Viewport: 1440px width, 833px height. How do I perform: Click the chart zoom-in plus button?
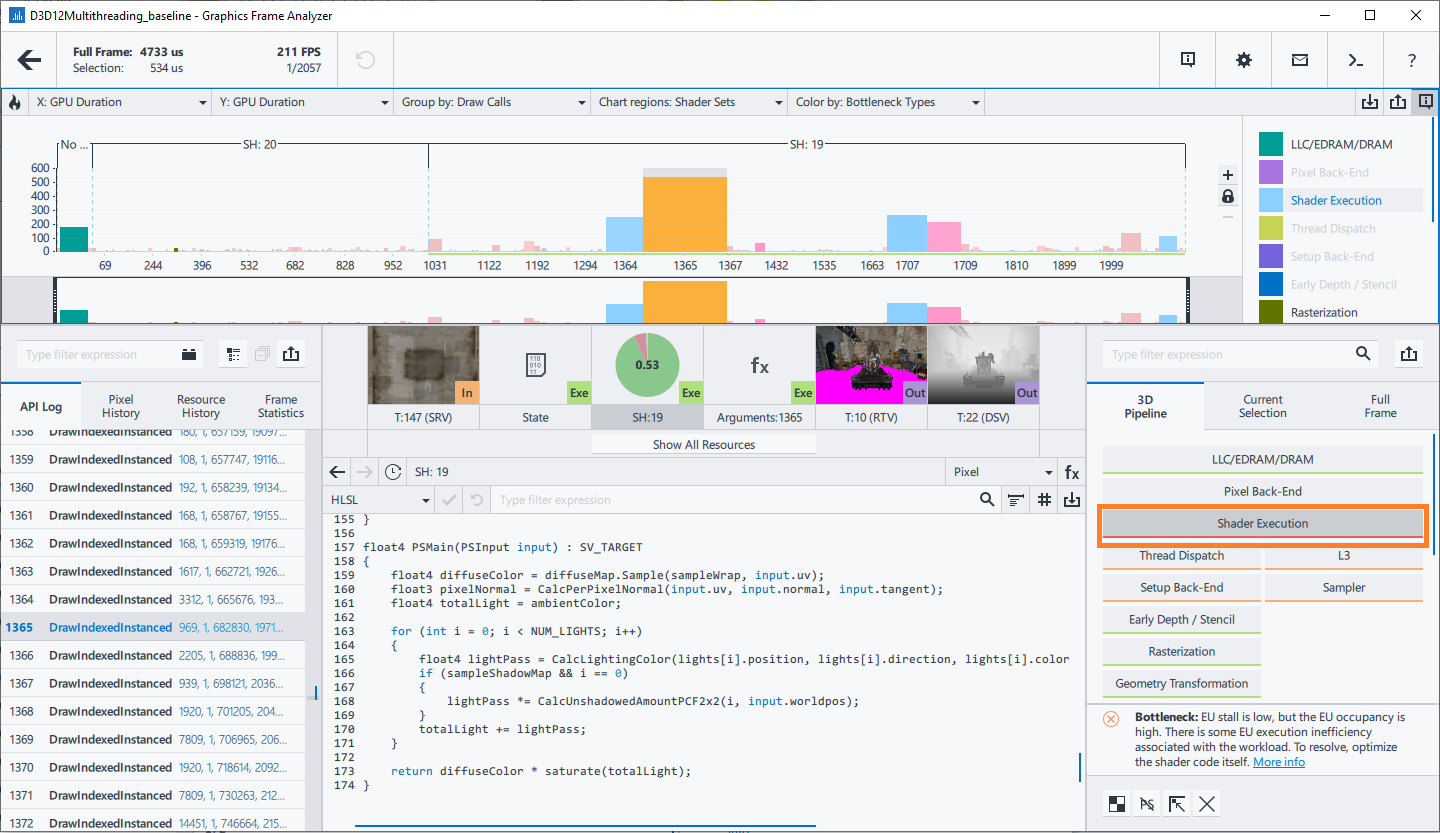tap(1228, 174)
